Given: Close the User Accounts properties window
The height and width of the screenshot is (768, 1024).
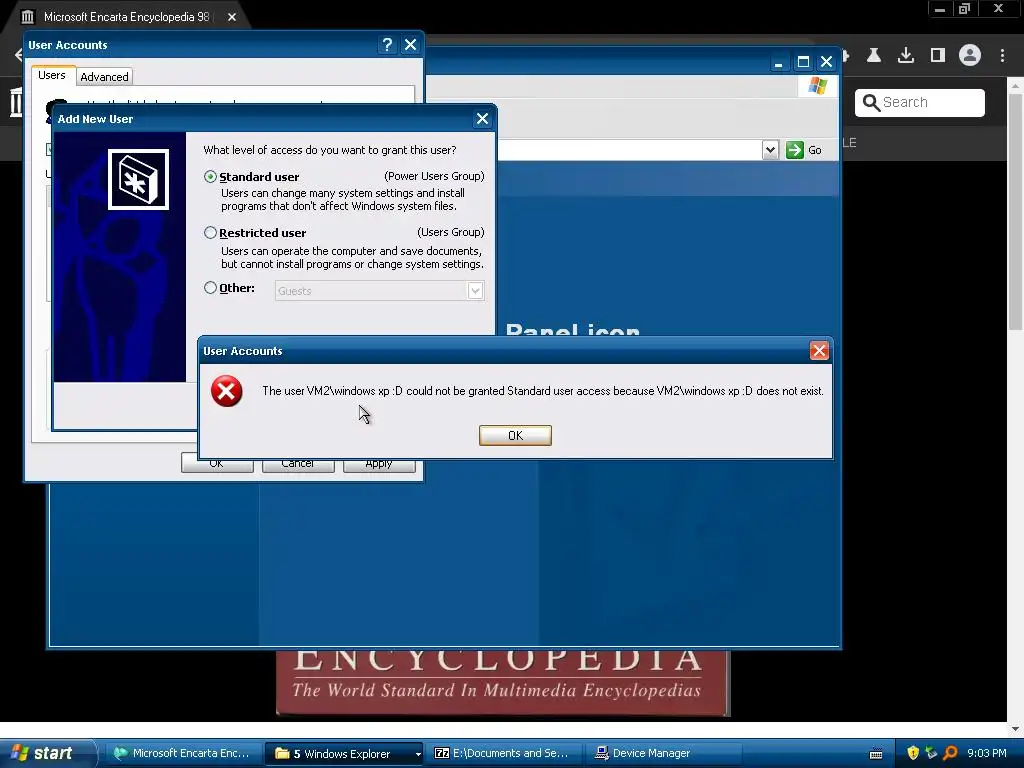Looking at the screenshot, I should 410,44.
